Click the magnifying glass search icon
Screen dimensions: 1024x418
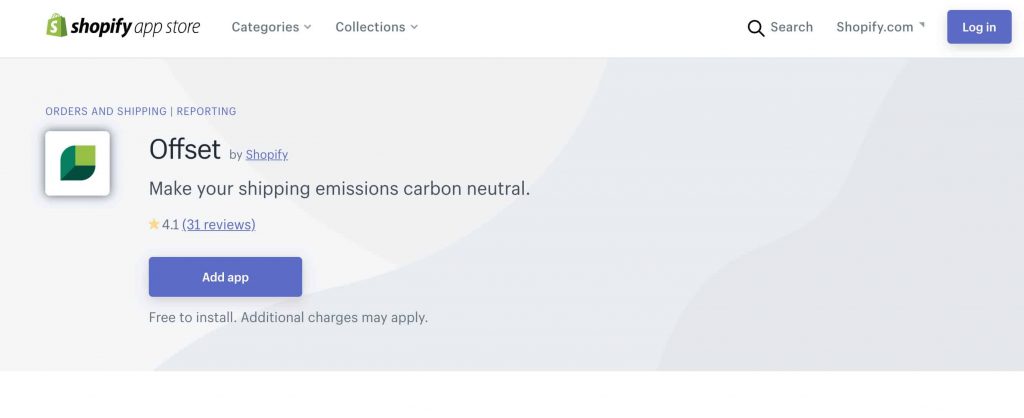tap(756, 27)
